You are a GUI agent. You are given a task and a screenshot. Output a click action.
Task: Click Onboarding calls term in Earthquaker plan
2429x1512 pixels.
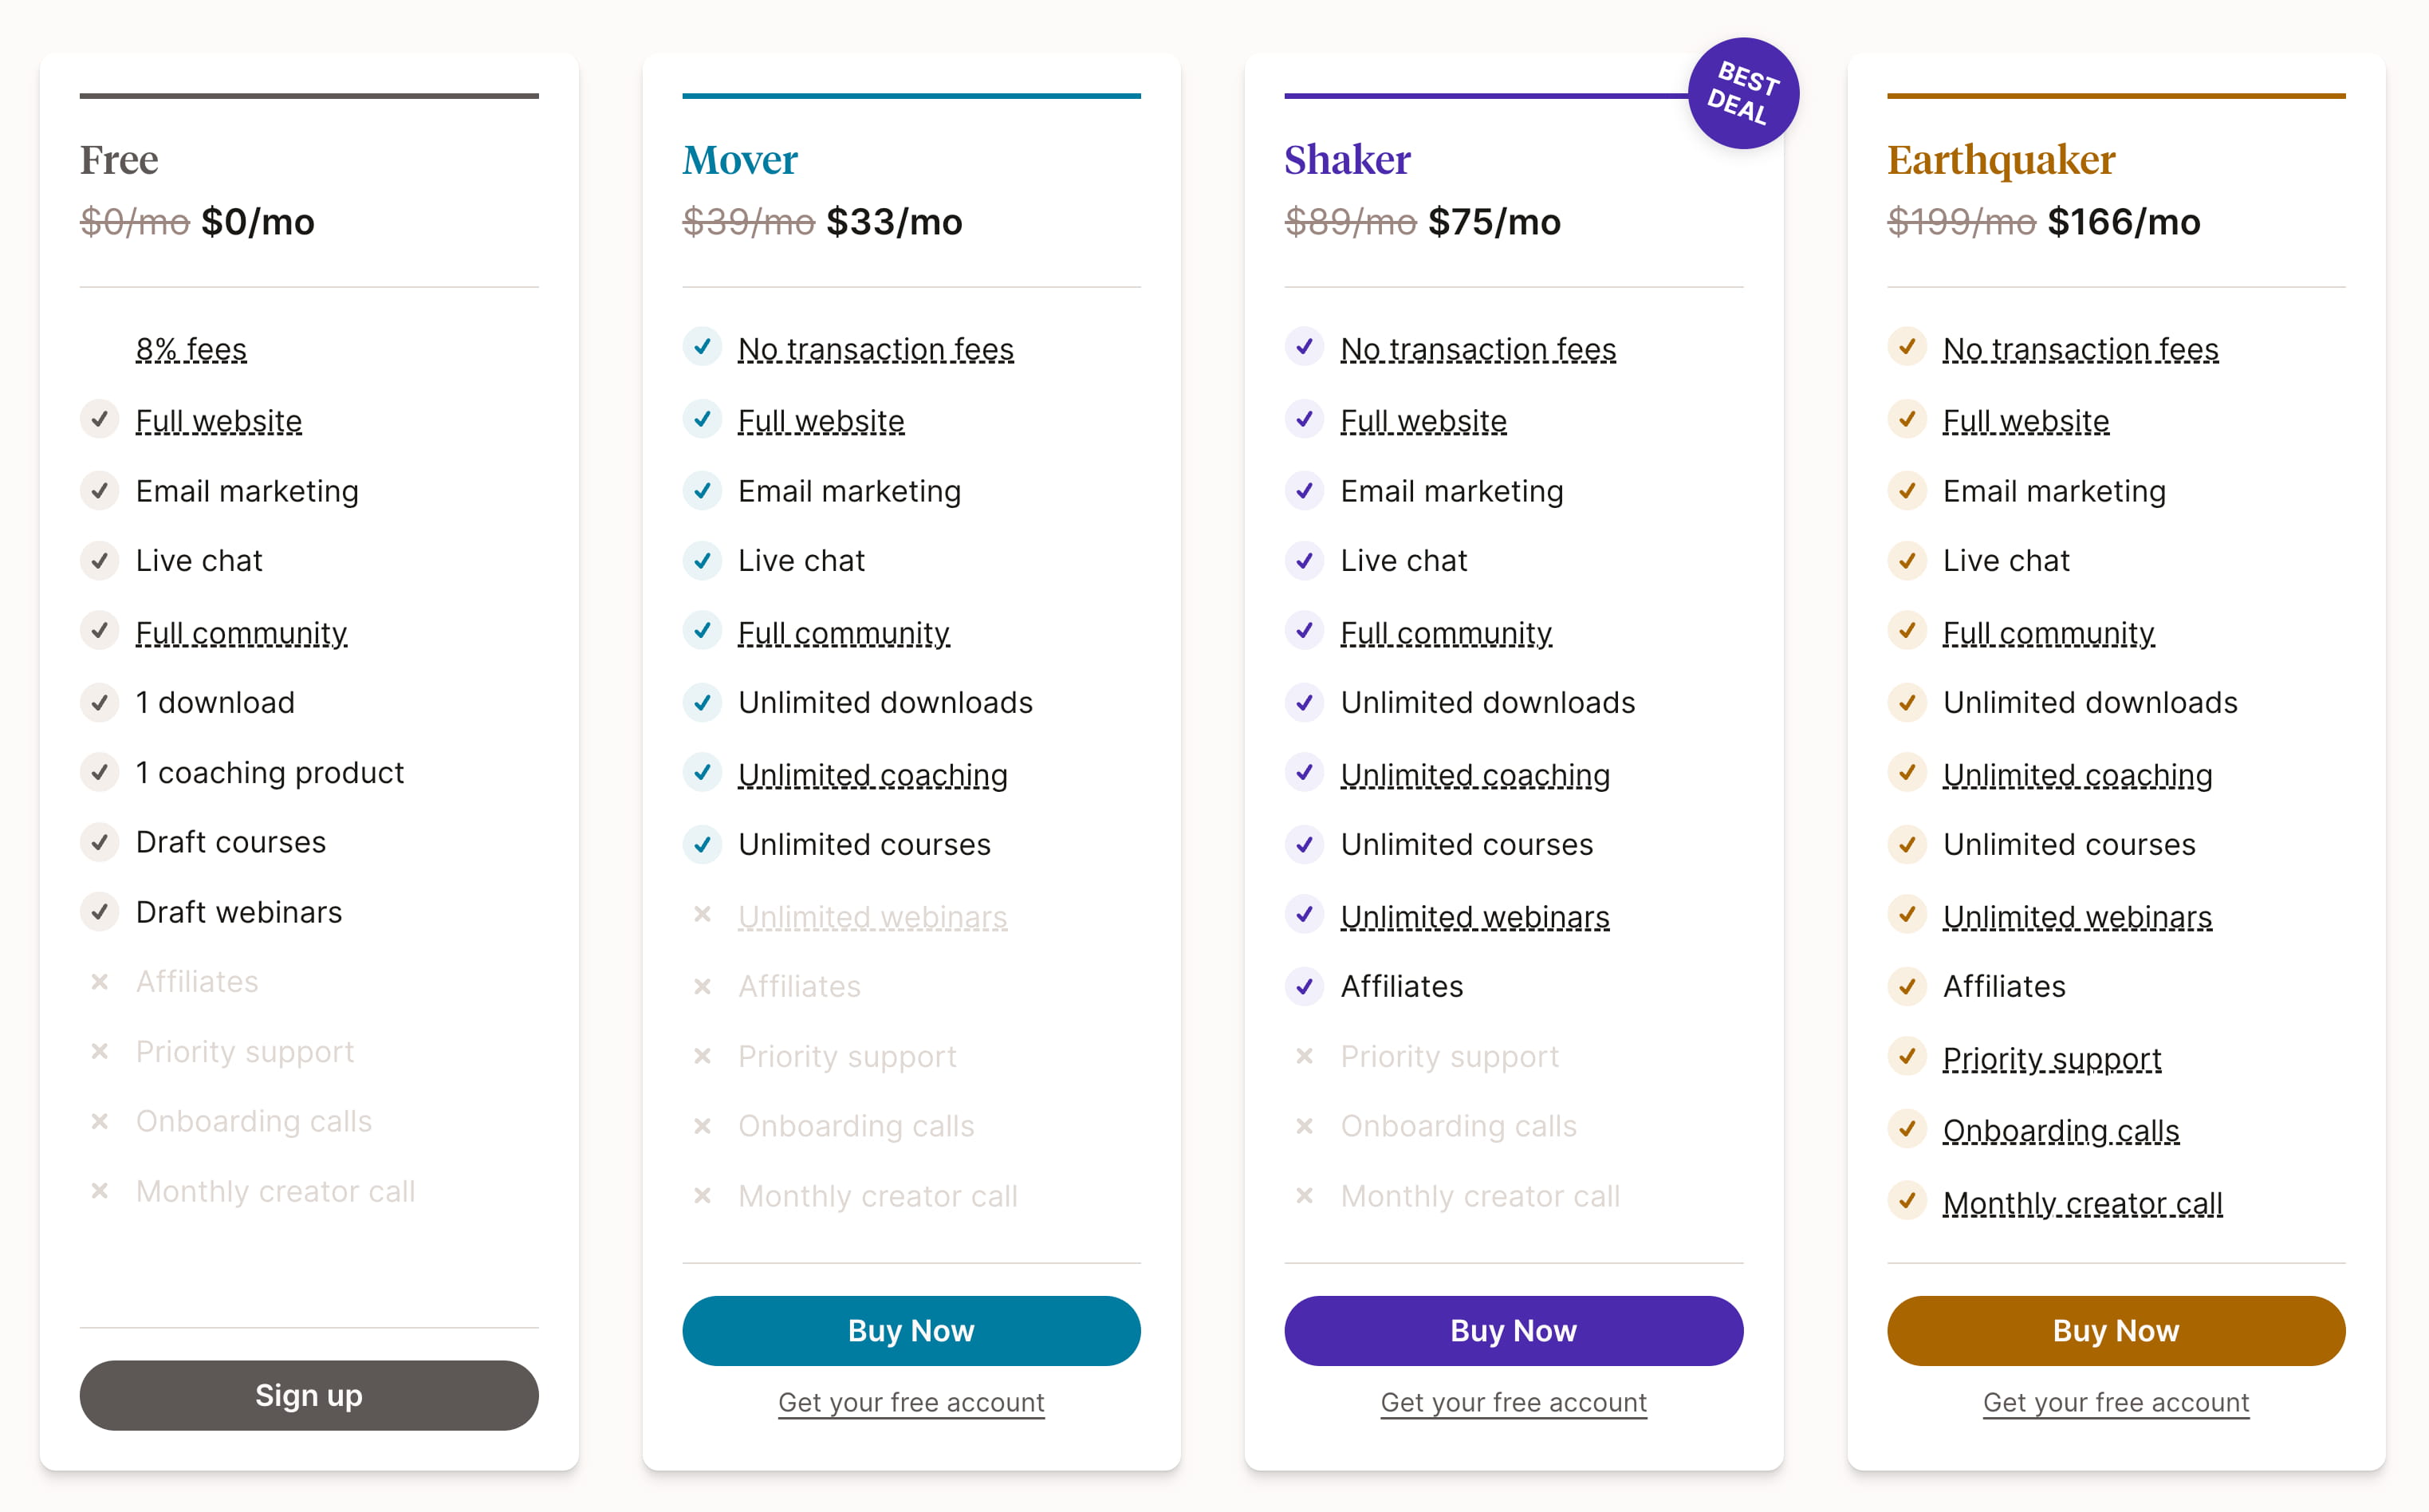pos(2060,1130)
